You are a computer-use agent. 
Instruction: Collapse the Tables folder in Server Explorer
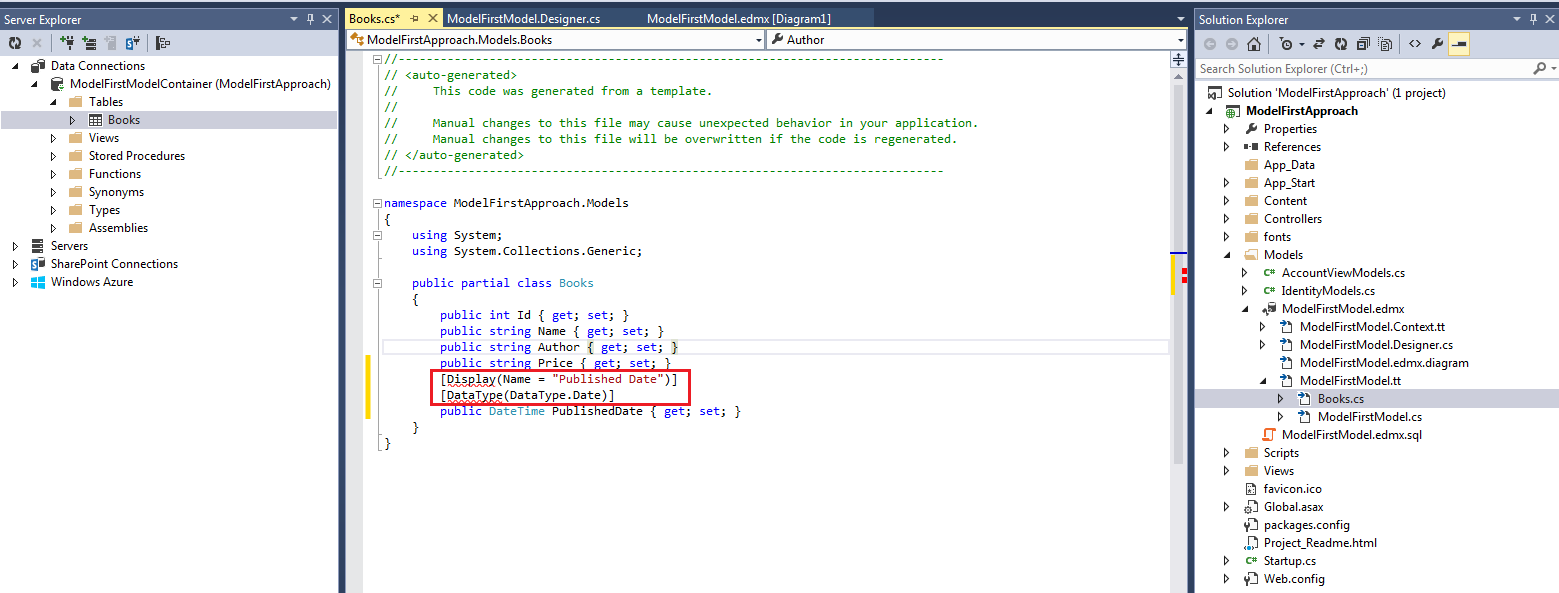pyautogui.click(x=53, y=102)
